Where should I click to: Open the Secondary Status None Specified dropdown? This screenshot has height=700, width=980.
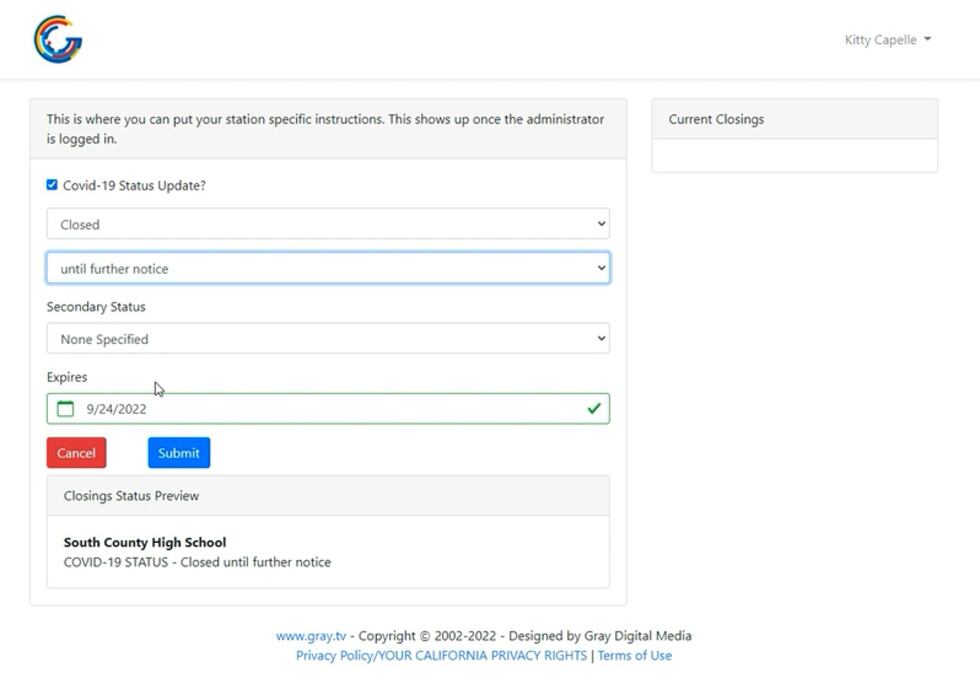[328, 339]
